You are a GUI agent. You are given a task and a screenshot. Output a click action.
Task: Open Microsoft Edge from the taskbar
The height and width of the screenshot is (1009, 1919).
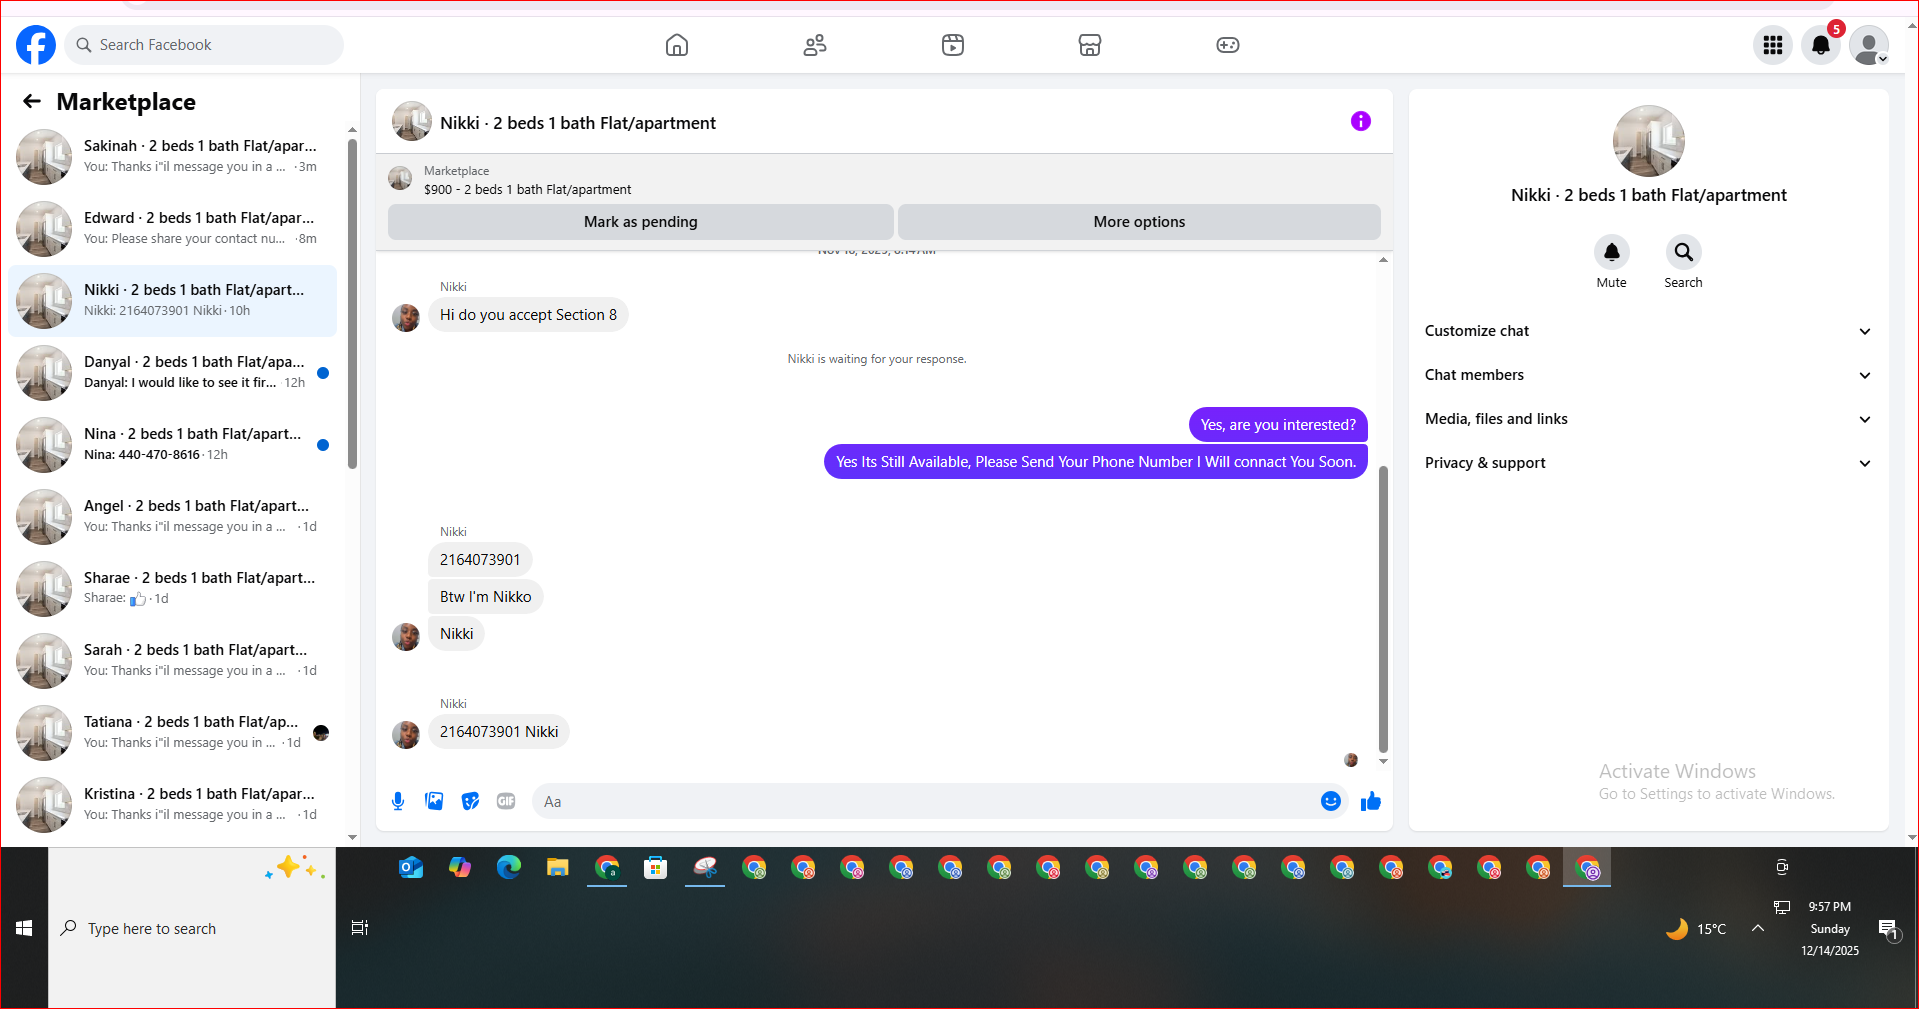coord(509,867)
